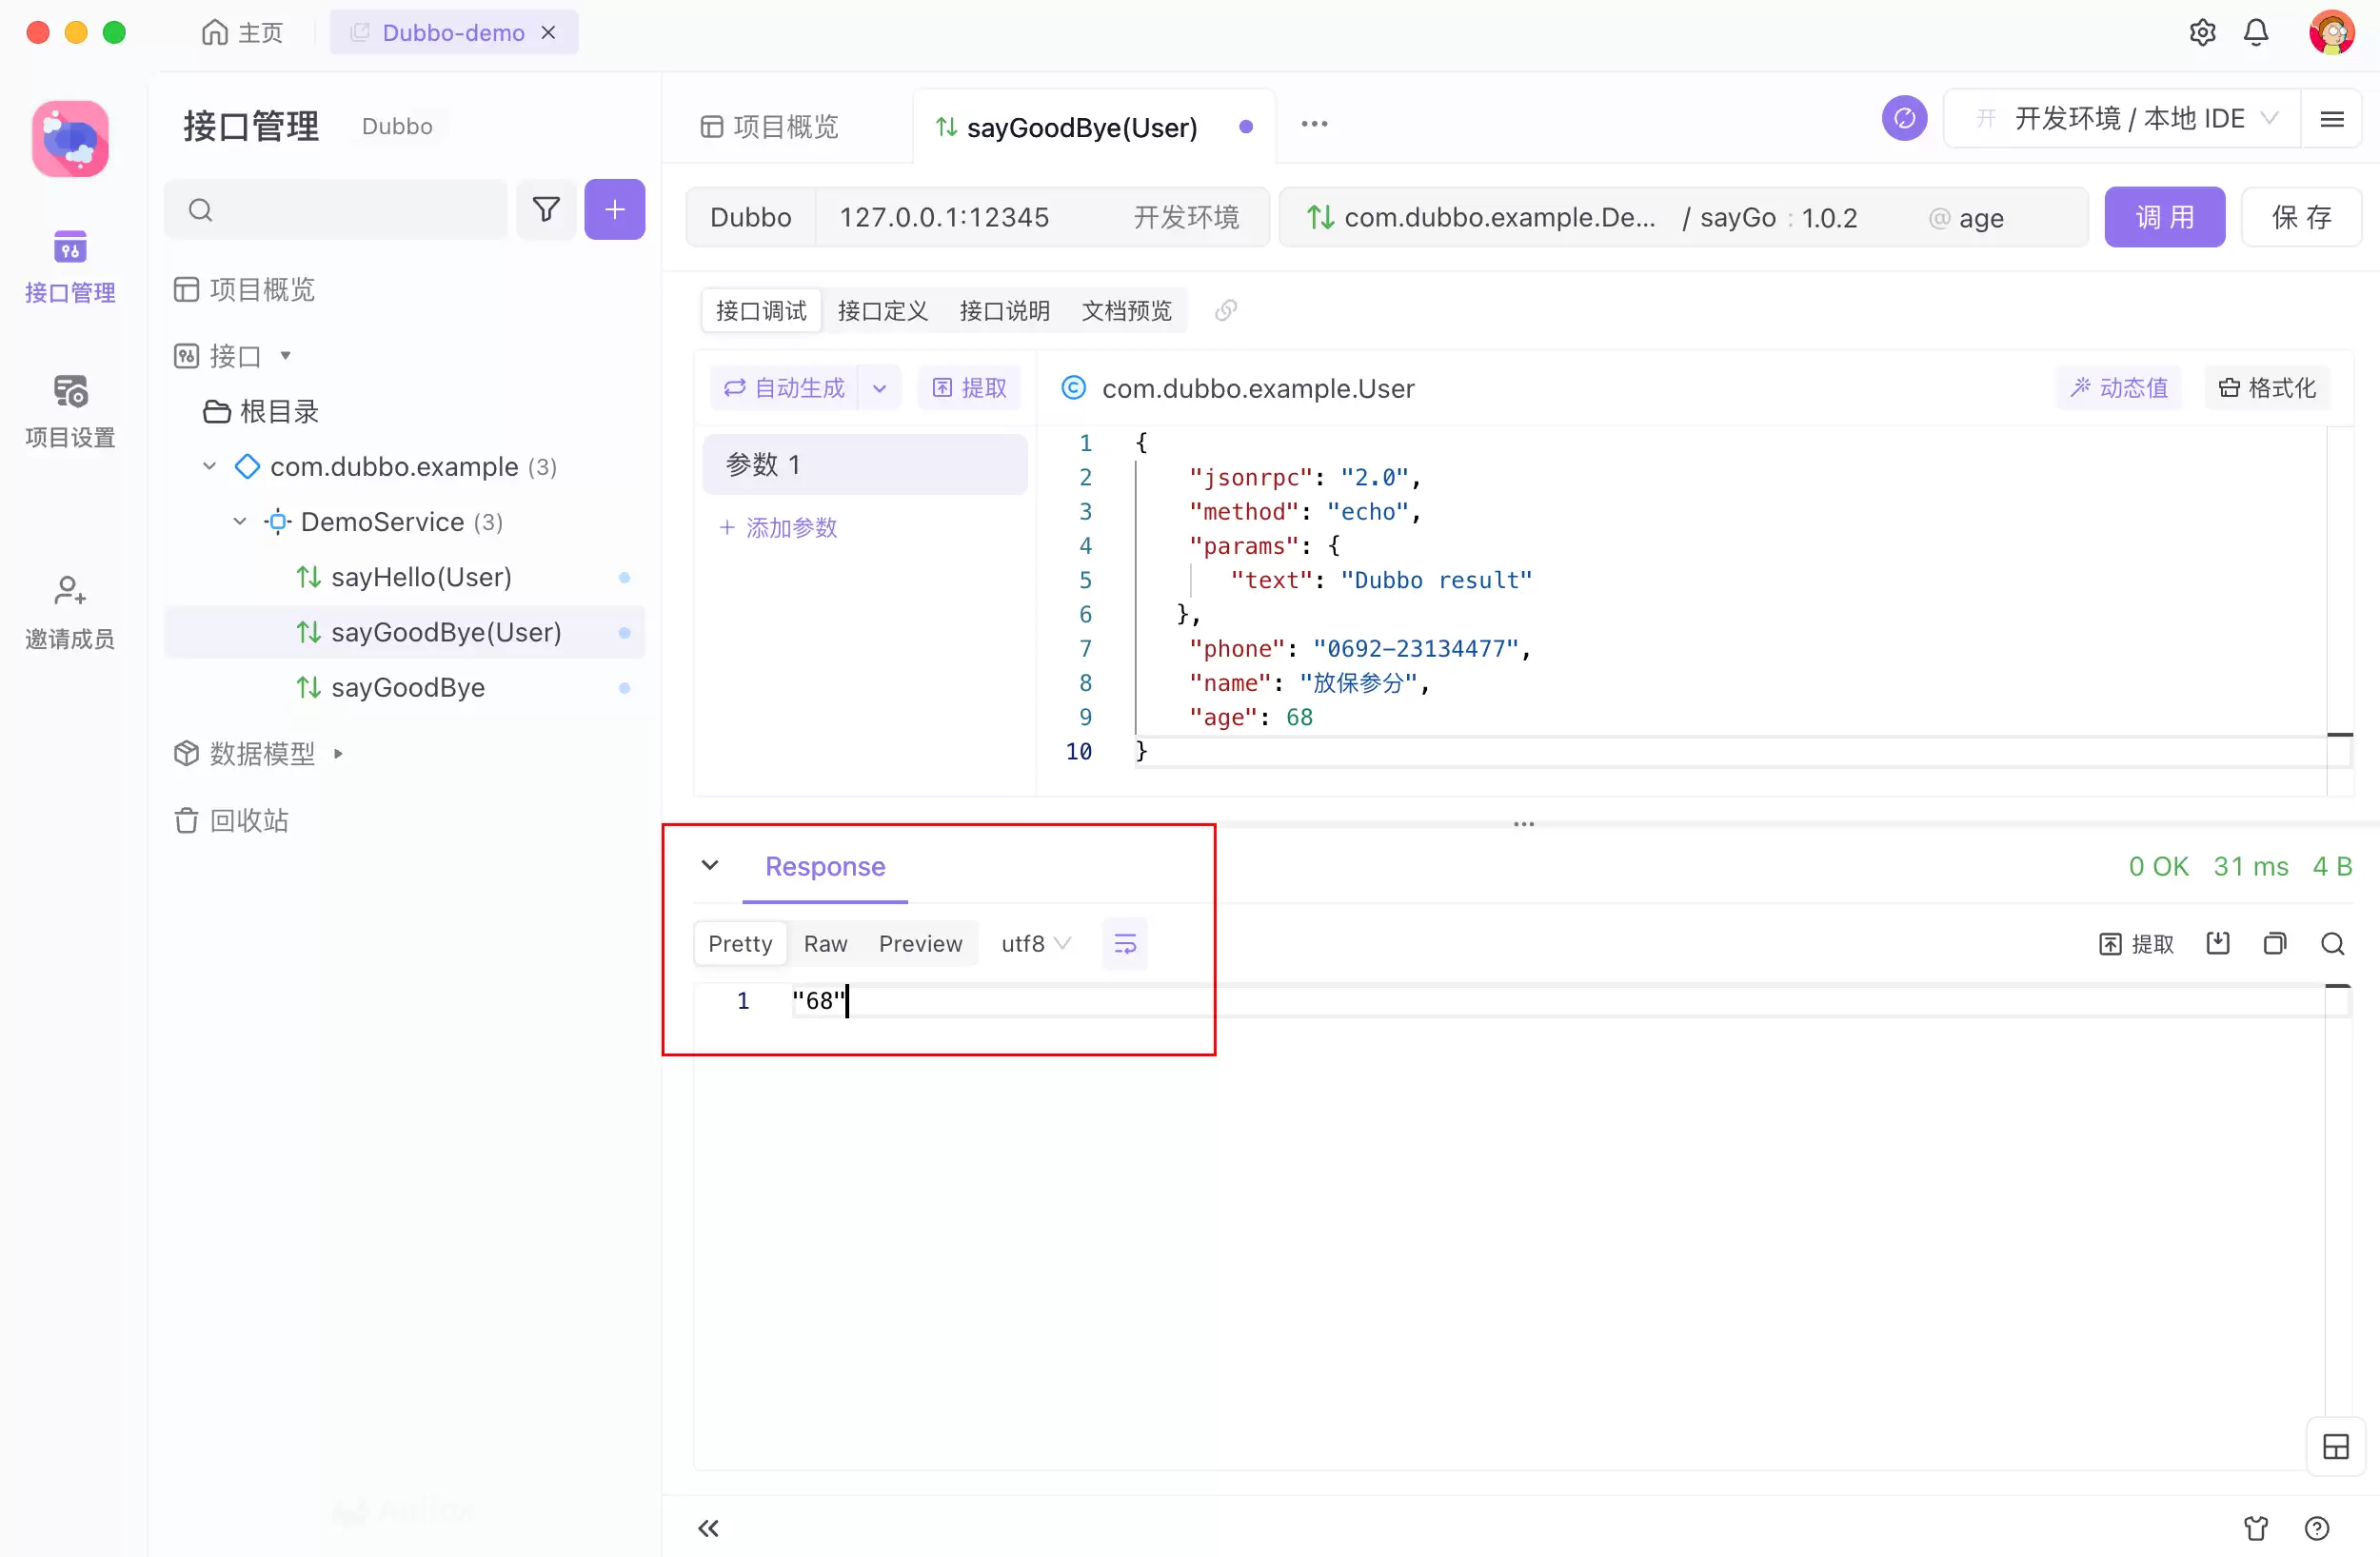Open the utf8 encoding dropdown
Screen dimensions: 2380x1557
coord(1036,943)
